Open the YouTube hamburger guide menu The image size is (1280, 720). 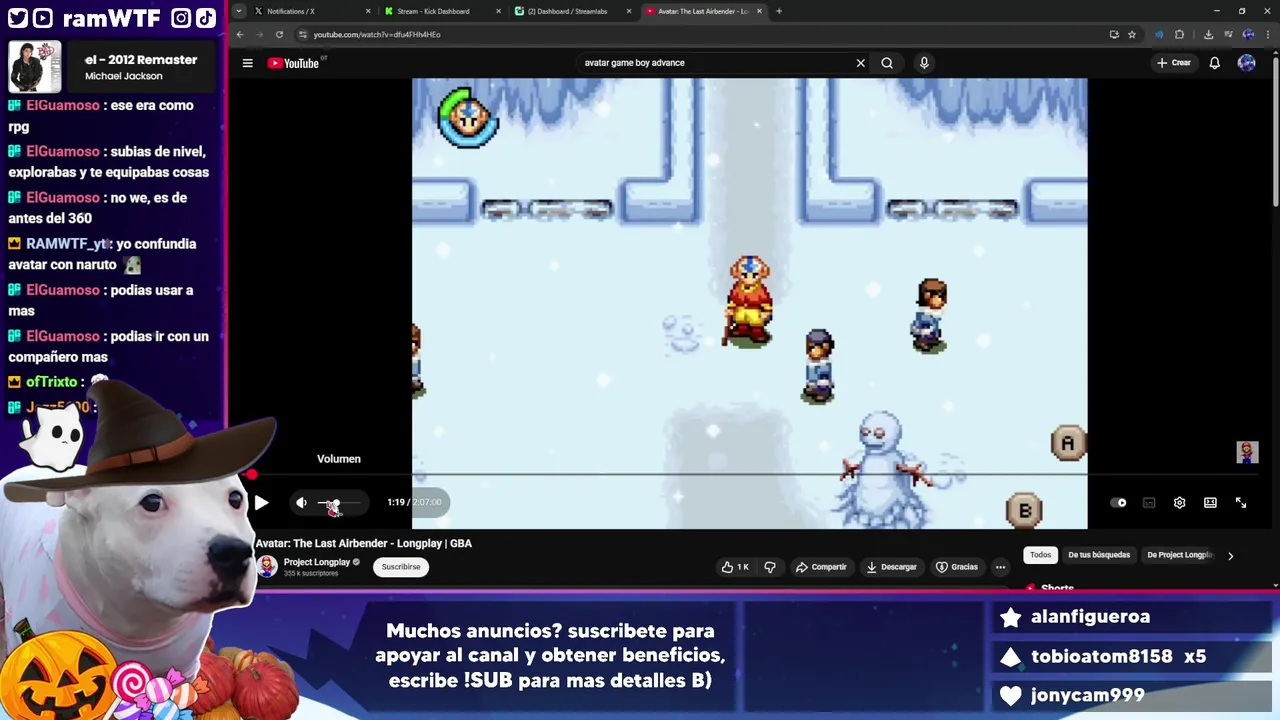247,63
